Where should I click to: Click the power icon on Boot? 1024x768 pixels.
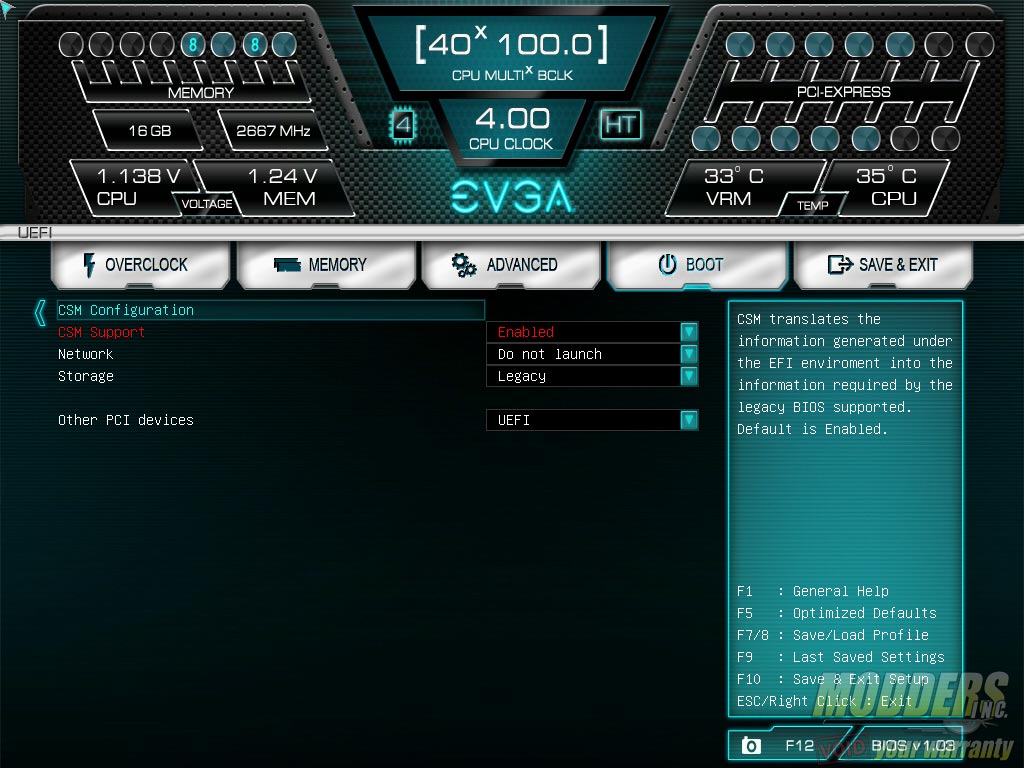(667, 264)
